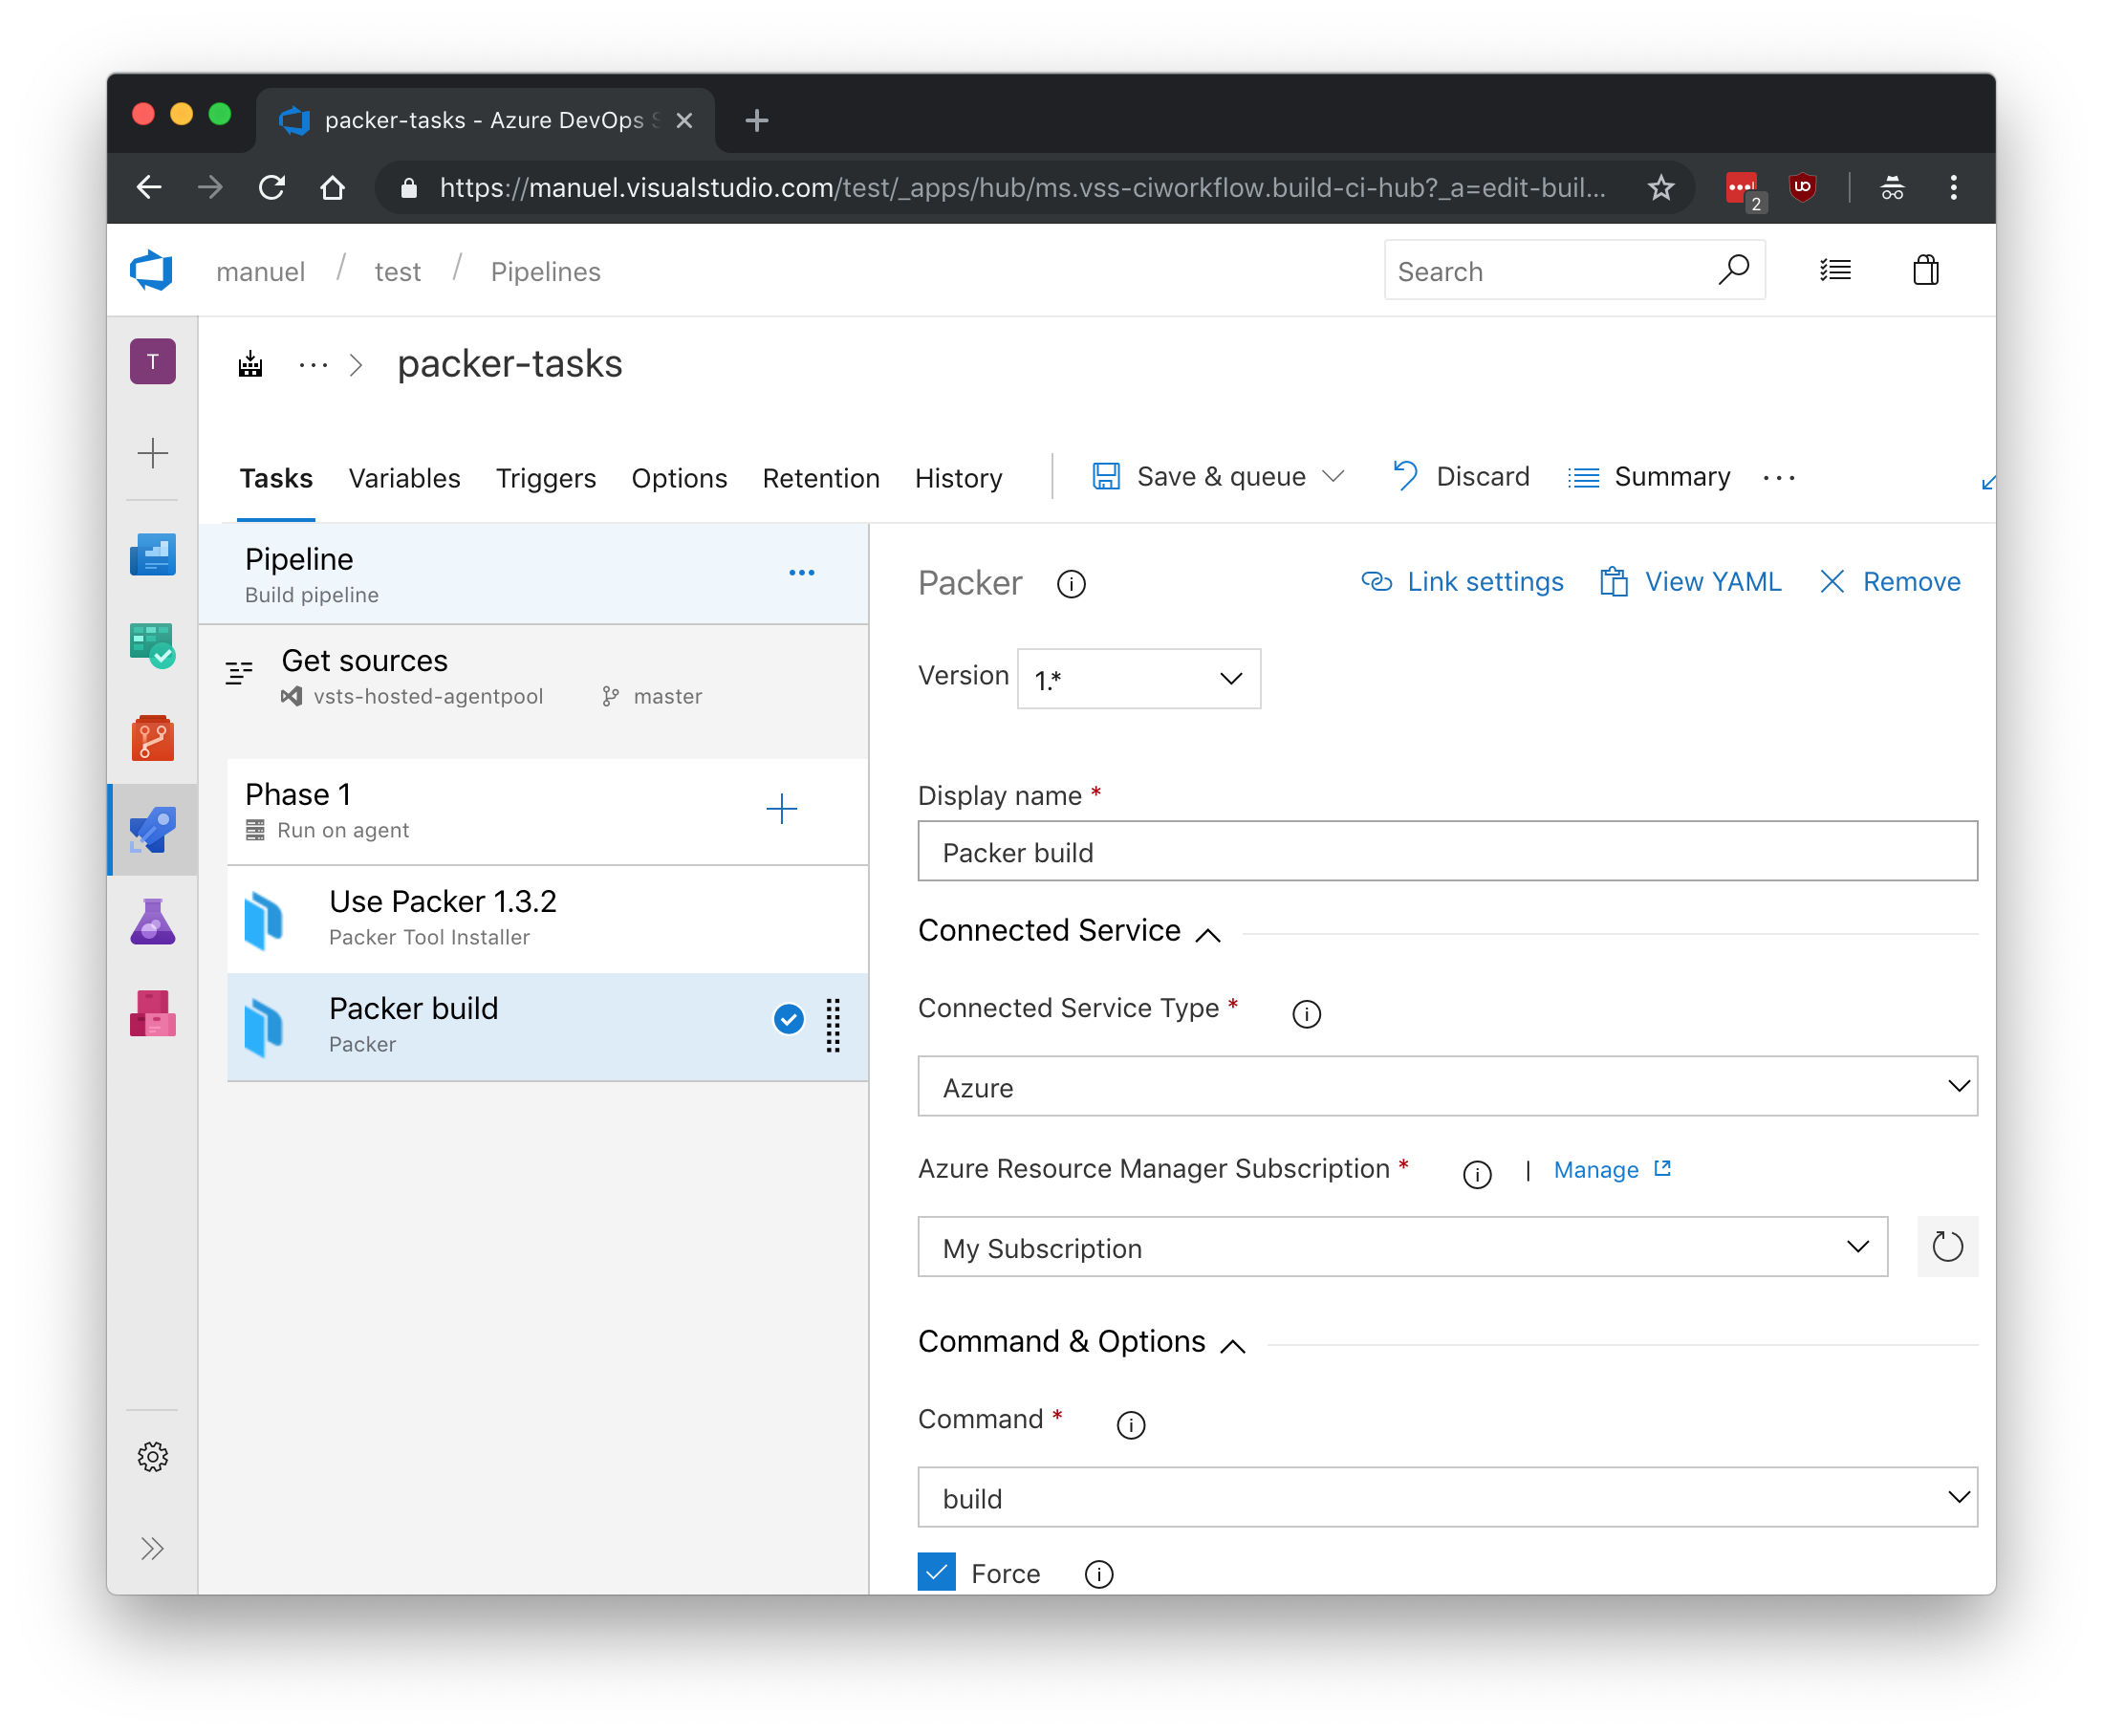Viewport: 2103px width, 1736px height.
Task: Open Artifacts from the sidebar
Action: pos(152,1013)
